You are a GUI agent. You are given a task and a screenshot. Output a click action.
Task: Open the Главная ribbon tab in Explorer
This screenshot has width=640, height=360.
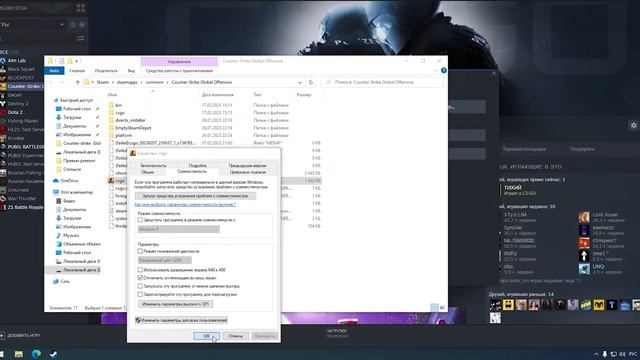click(x=77, y=71)
